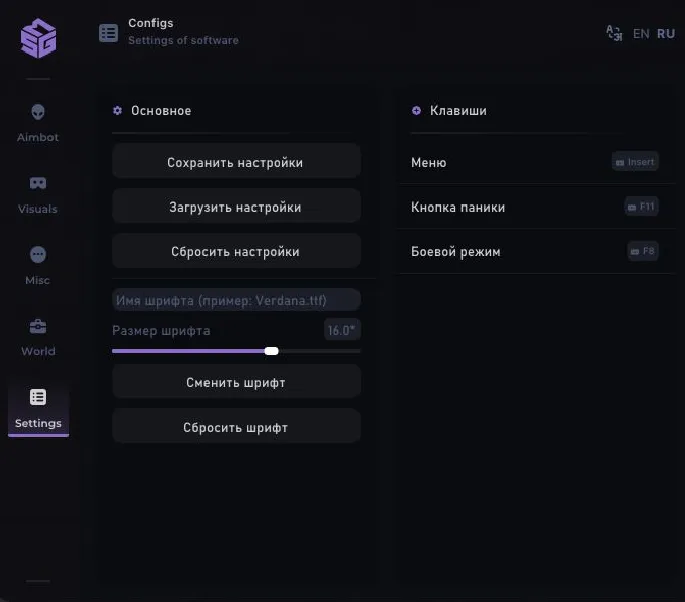Click the Configs list icon in header
685x602 pixels.
point(108,33)
